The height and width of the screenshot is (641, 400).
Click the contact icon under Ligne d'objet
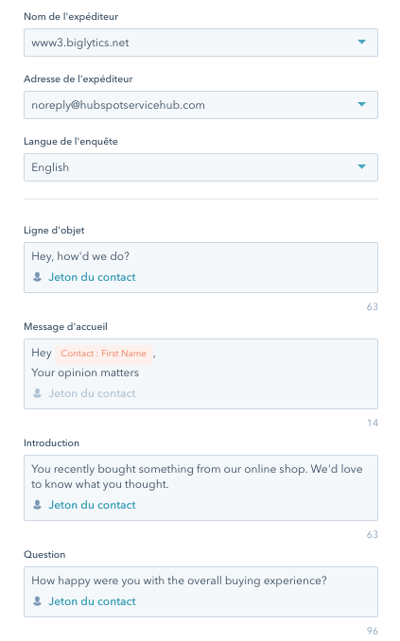point(37,277)
